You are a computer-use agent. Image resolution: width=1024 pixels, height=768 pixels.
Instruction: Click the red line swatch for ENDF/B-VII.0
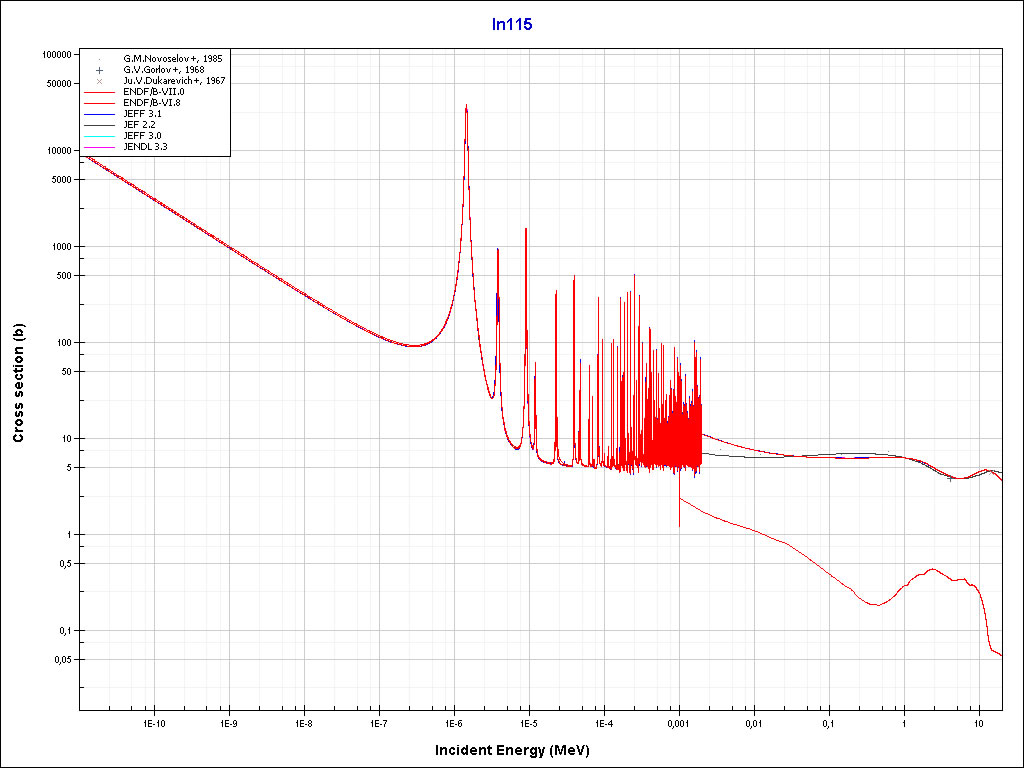(x=100, y=92)
